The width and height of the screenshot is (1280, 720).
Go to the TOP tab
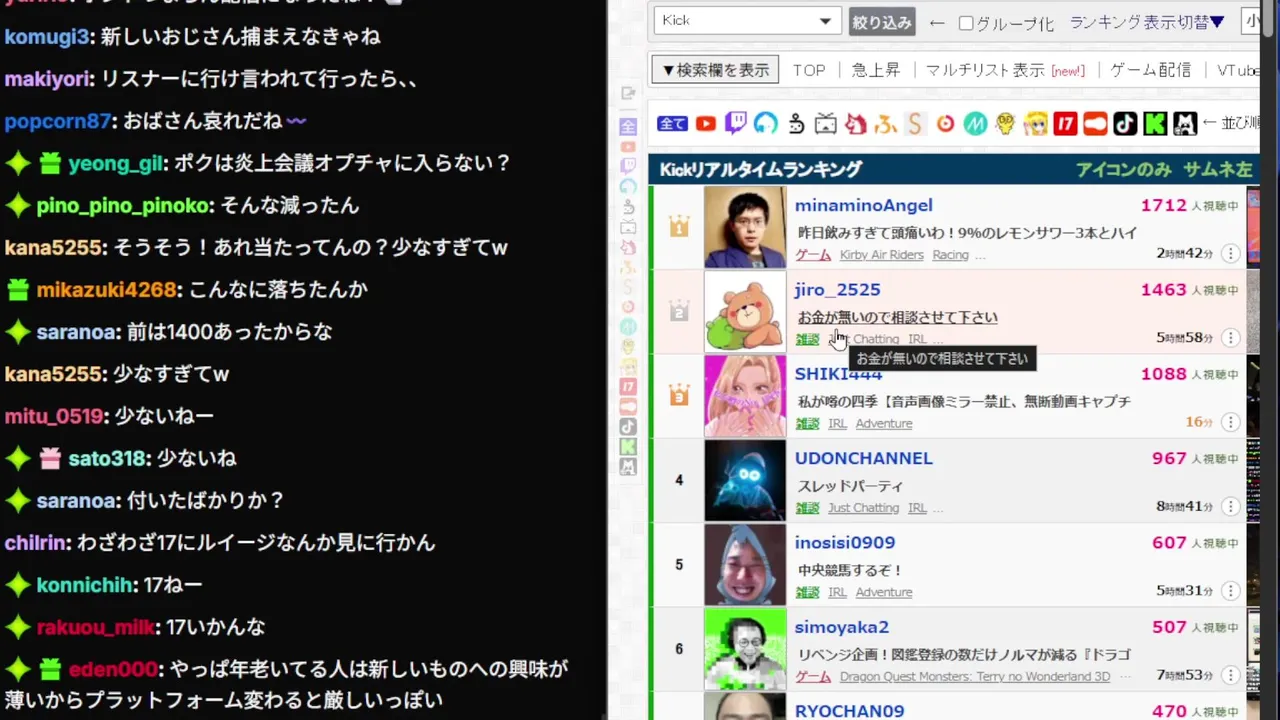tap(809, 70)
